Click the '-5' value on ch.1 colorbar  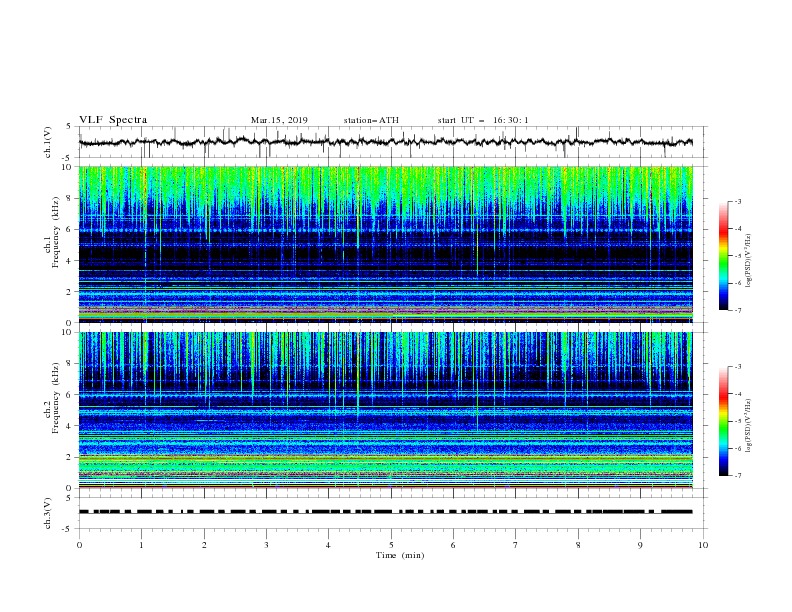pos(738,256)
